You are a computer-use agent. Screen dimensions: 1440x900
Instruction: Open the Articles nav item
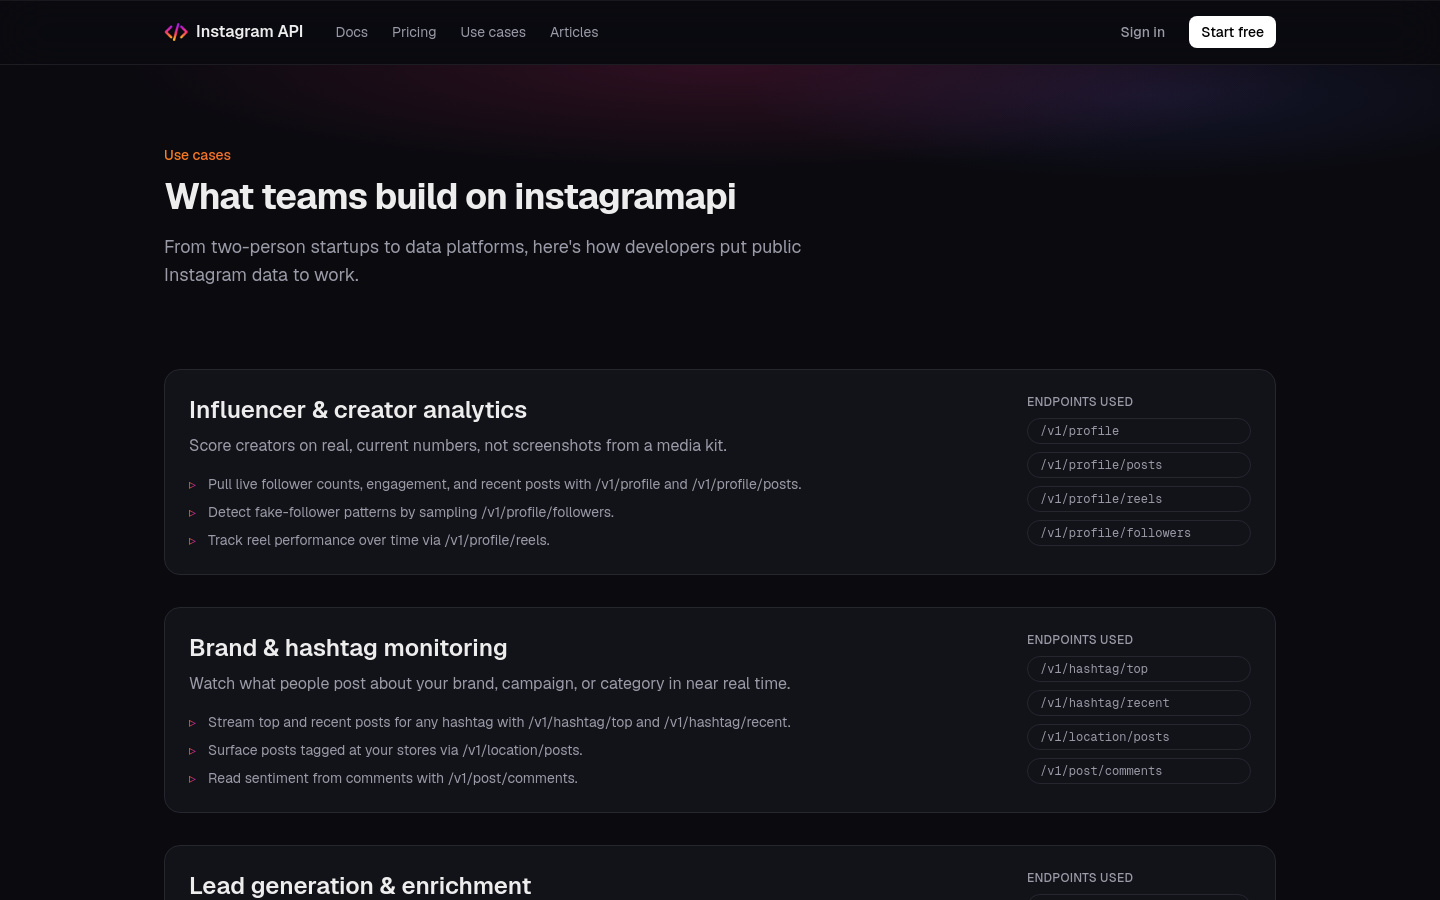pos(574,32)
